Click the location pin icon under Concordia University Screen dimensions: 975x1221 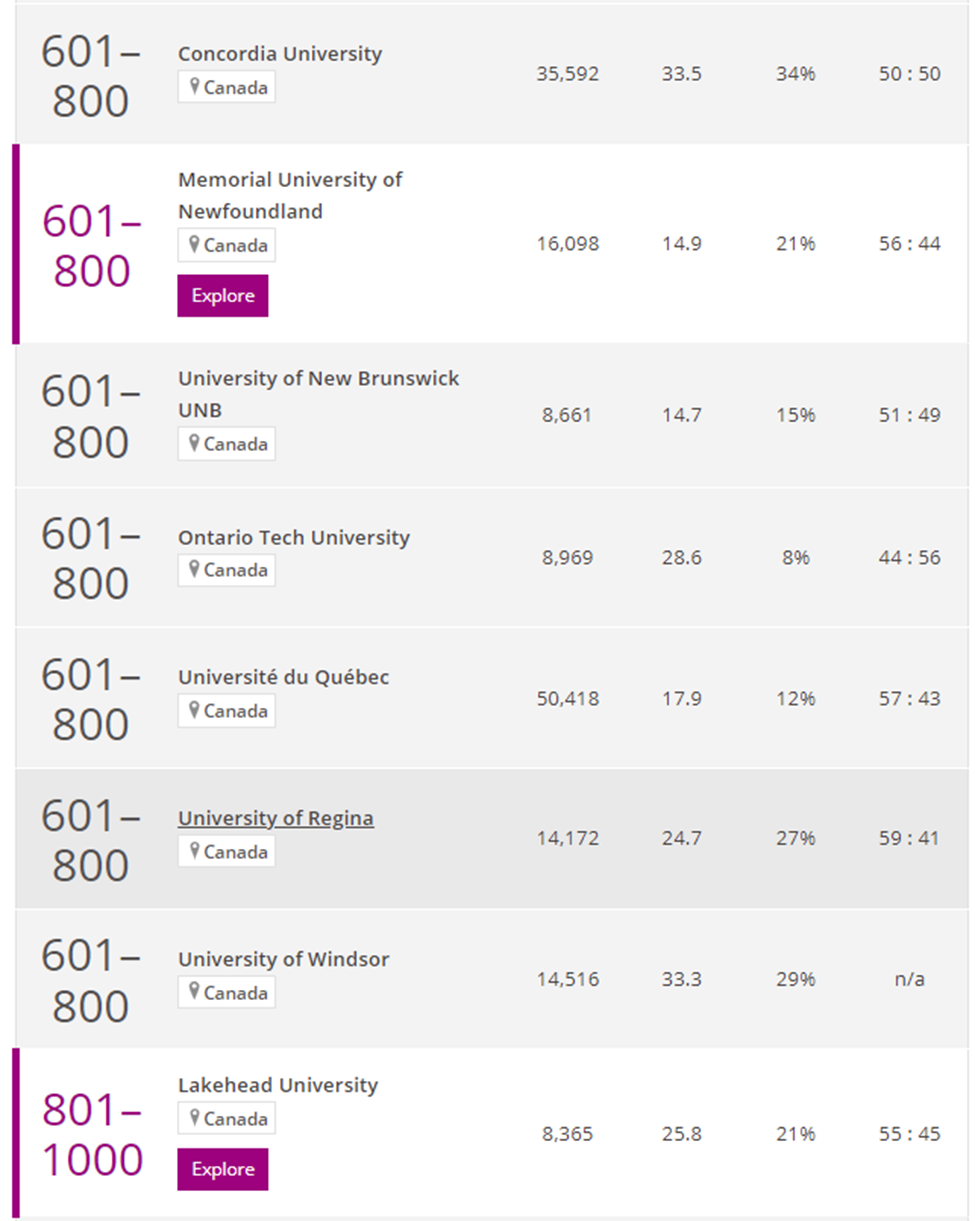pos(195,87)
